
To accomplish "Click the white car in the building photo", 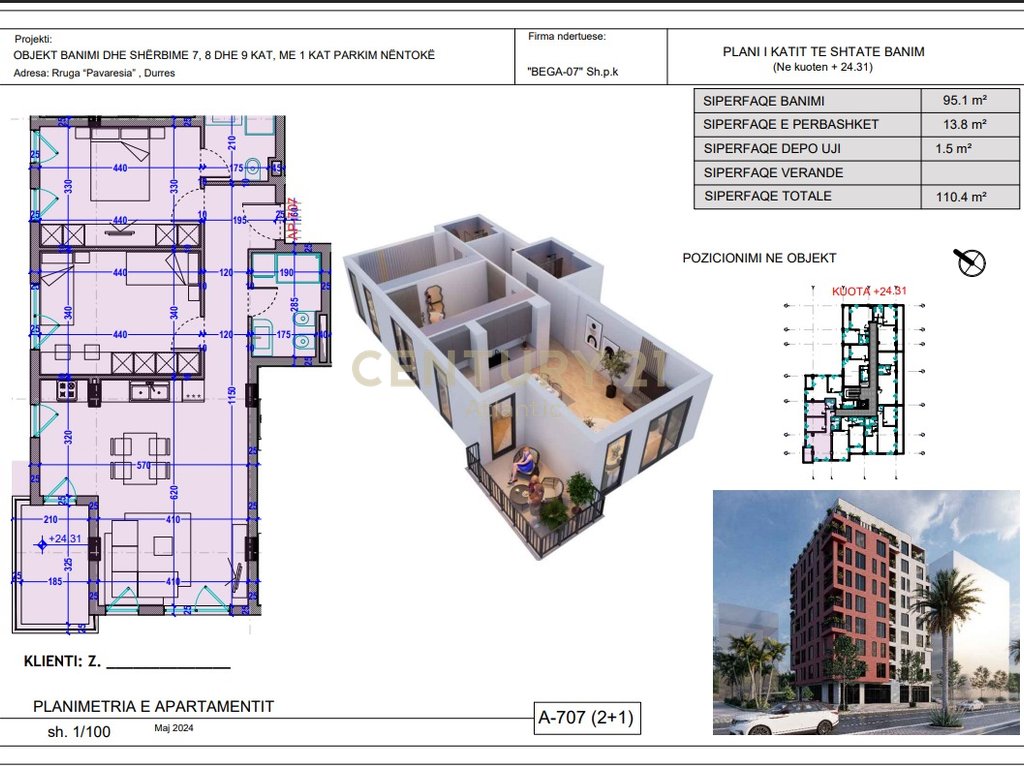I will pos(784,718).
